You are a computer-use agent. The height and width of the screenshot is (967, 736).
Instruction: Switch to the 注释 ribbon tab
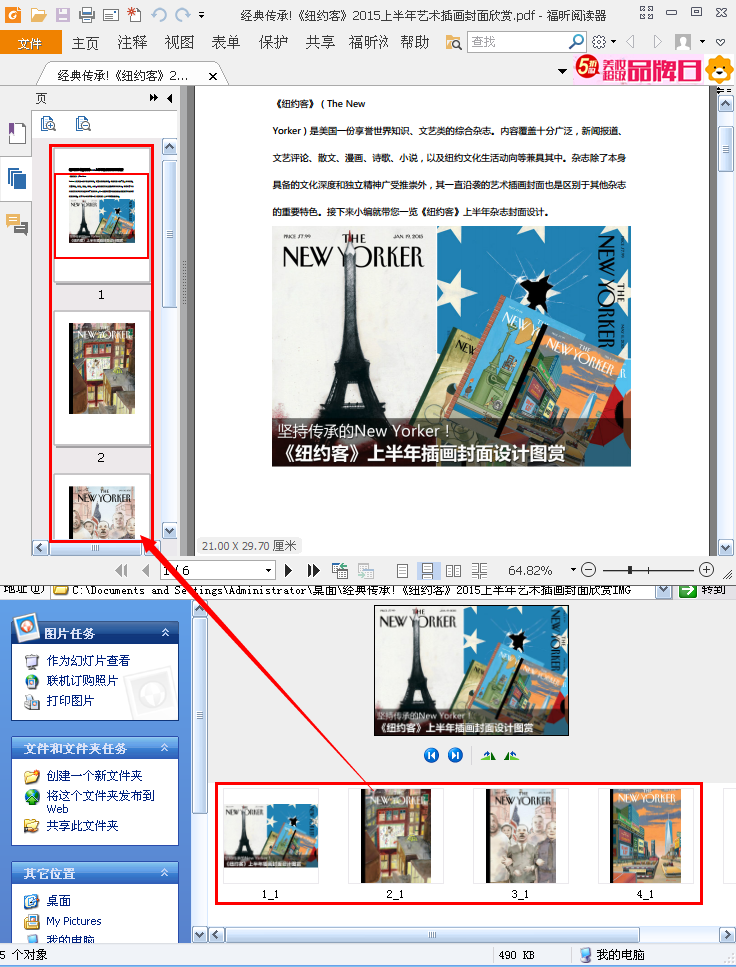click(x=132, y=43)
